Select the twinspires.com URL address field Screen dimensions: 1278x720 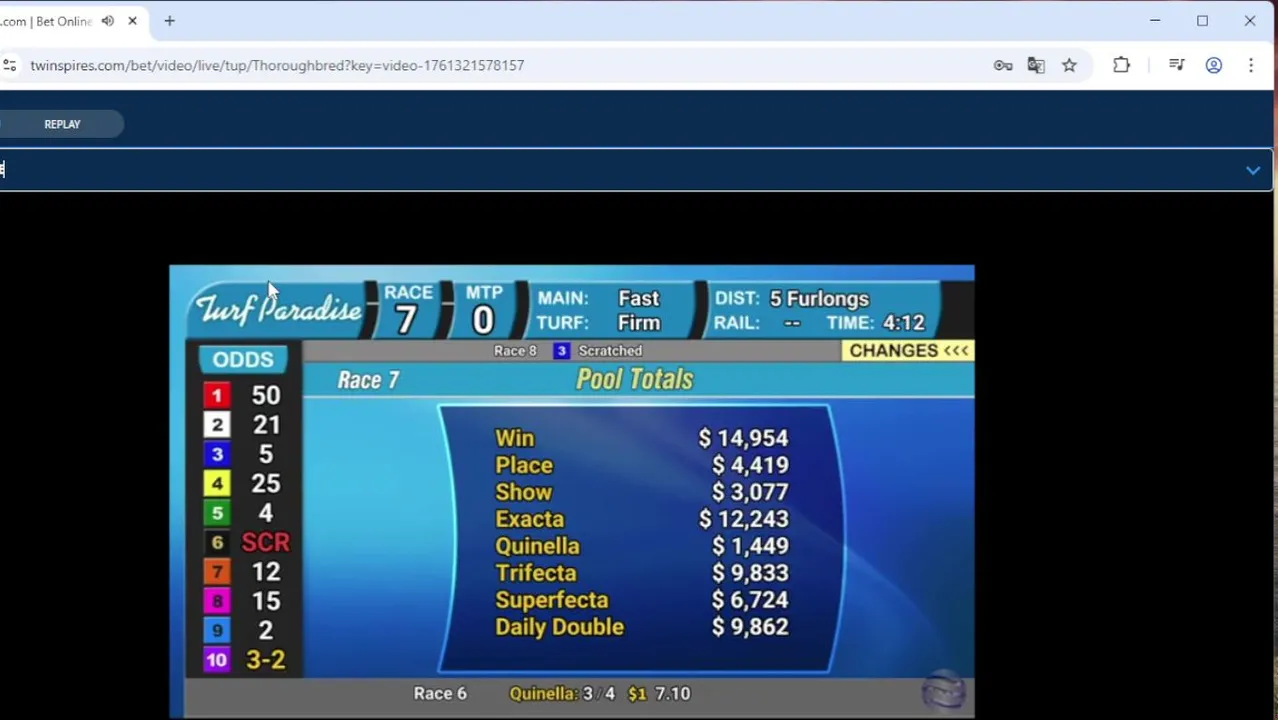coord(277,65)
